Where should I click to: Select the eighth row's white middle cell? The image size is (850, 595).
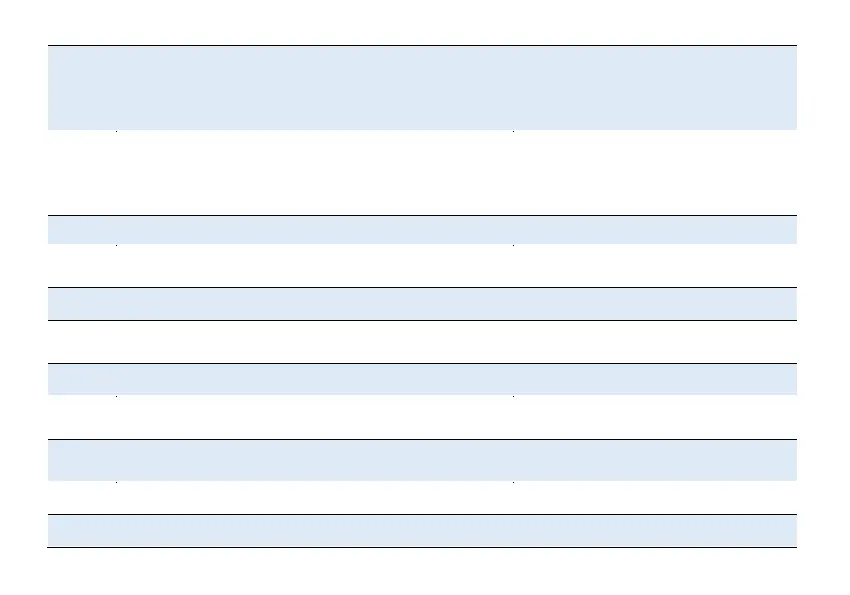pyautogui.click(x=315, y=416)
